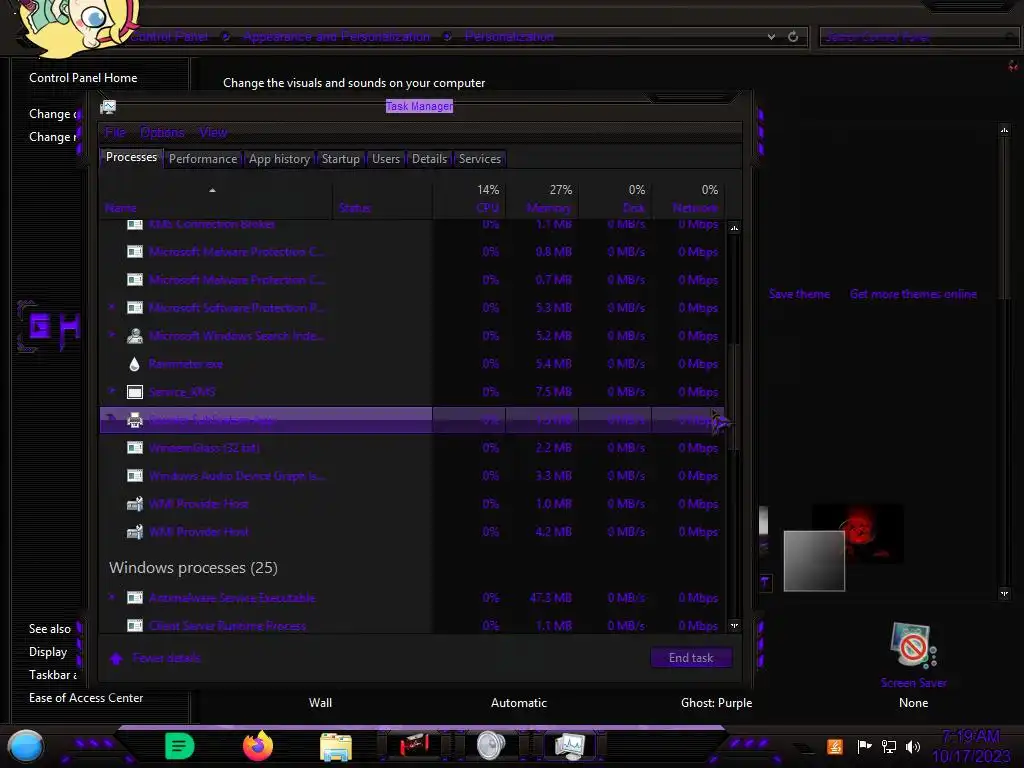Click the second WMI Provider Host icon
Screen dimensions: 1024x768
pyautogui.click(x=135, y=532)
